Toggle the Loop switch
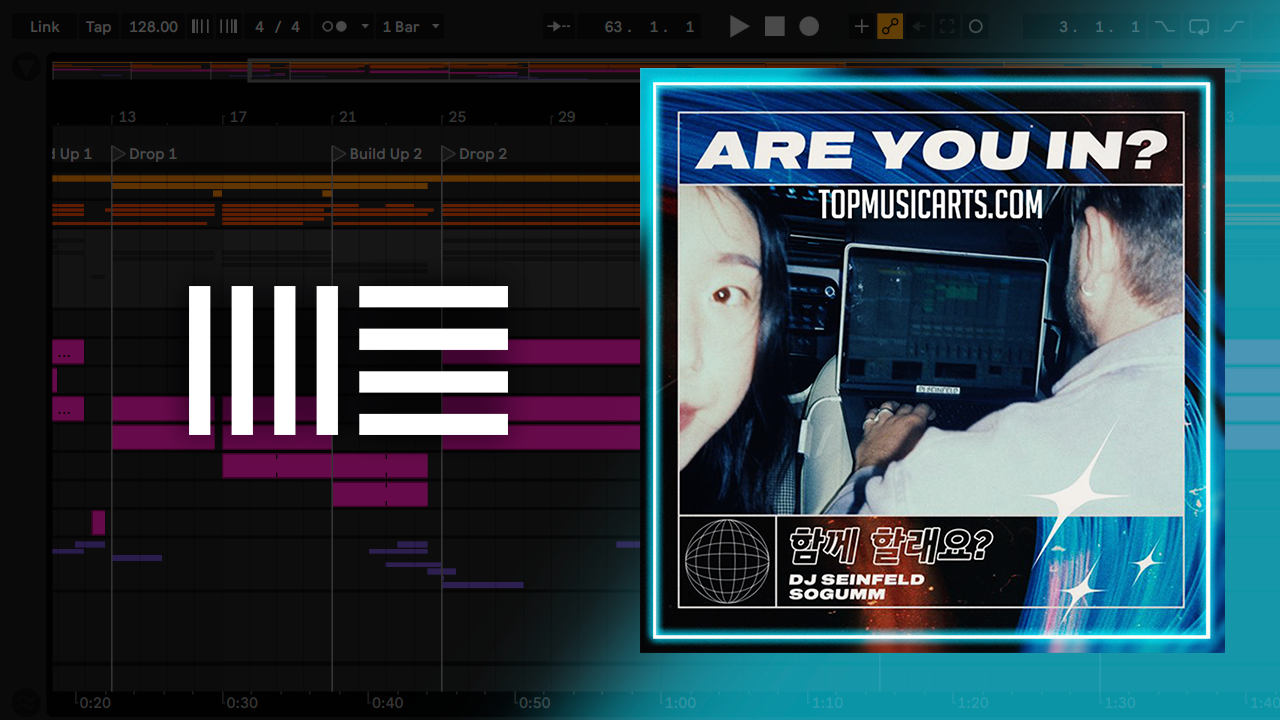This screenshot has width=1280, height=720. pyautogui.click(x=1199, y=27)
